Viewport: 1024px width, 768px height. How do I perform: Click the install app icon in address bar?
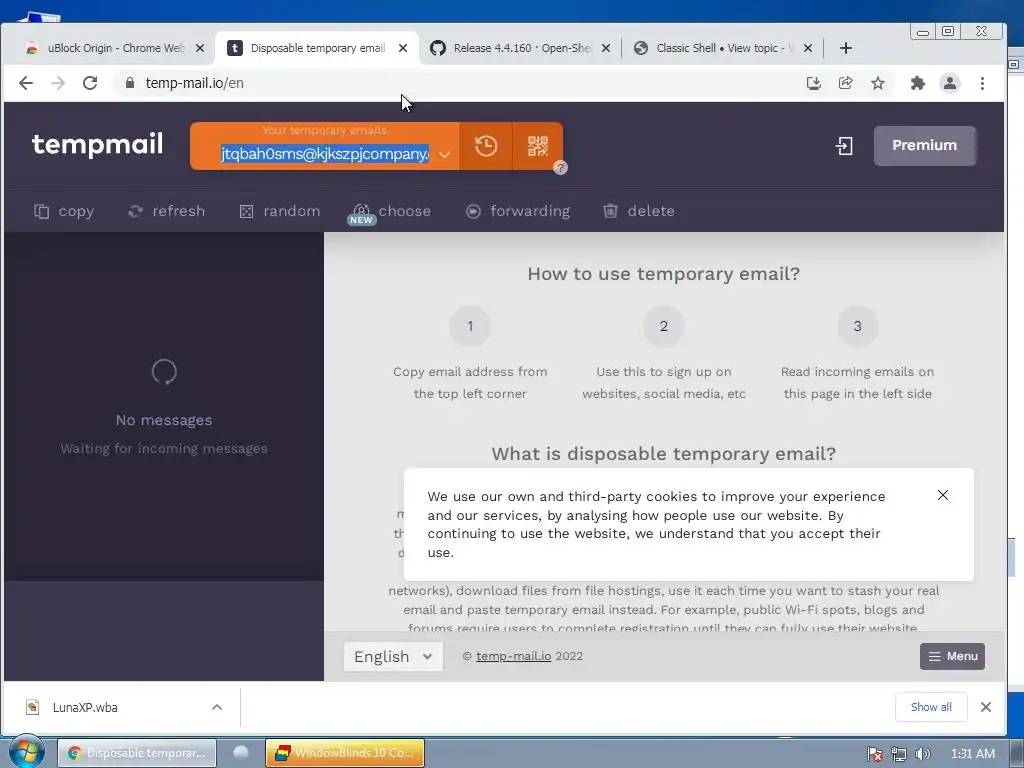814,83
